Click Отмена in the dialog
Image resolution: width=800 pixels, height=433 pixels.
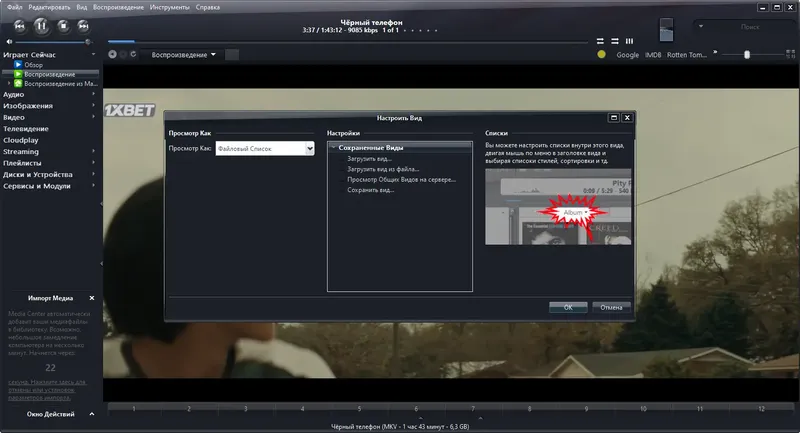[x=611, y=308]
